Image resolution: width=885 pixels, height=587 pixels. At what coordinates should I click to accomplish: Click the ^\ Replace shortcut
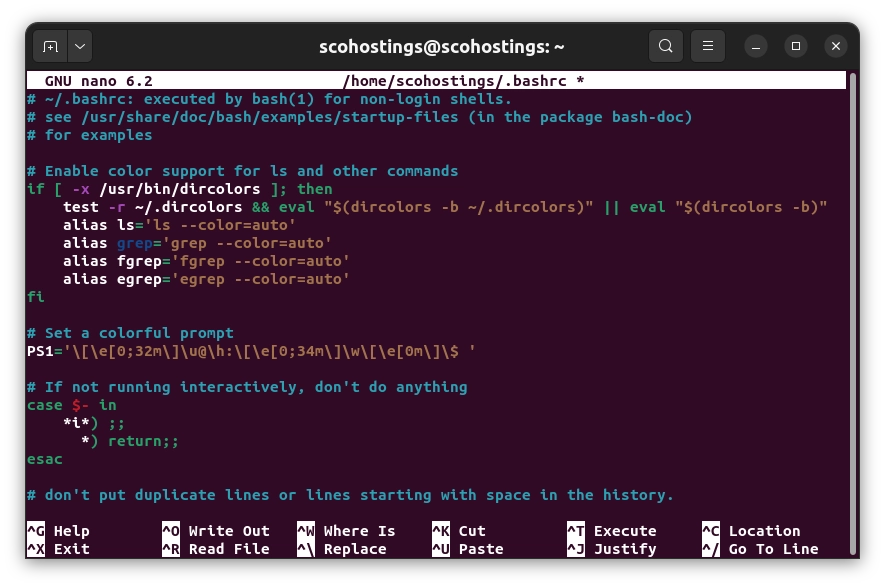pos(342,549)
